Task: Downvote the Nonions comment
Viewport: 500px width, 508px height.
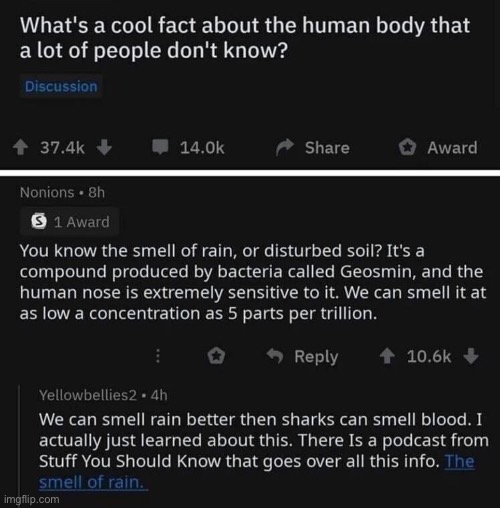Action: (471, 356)
